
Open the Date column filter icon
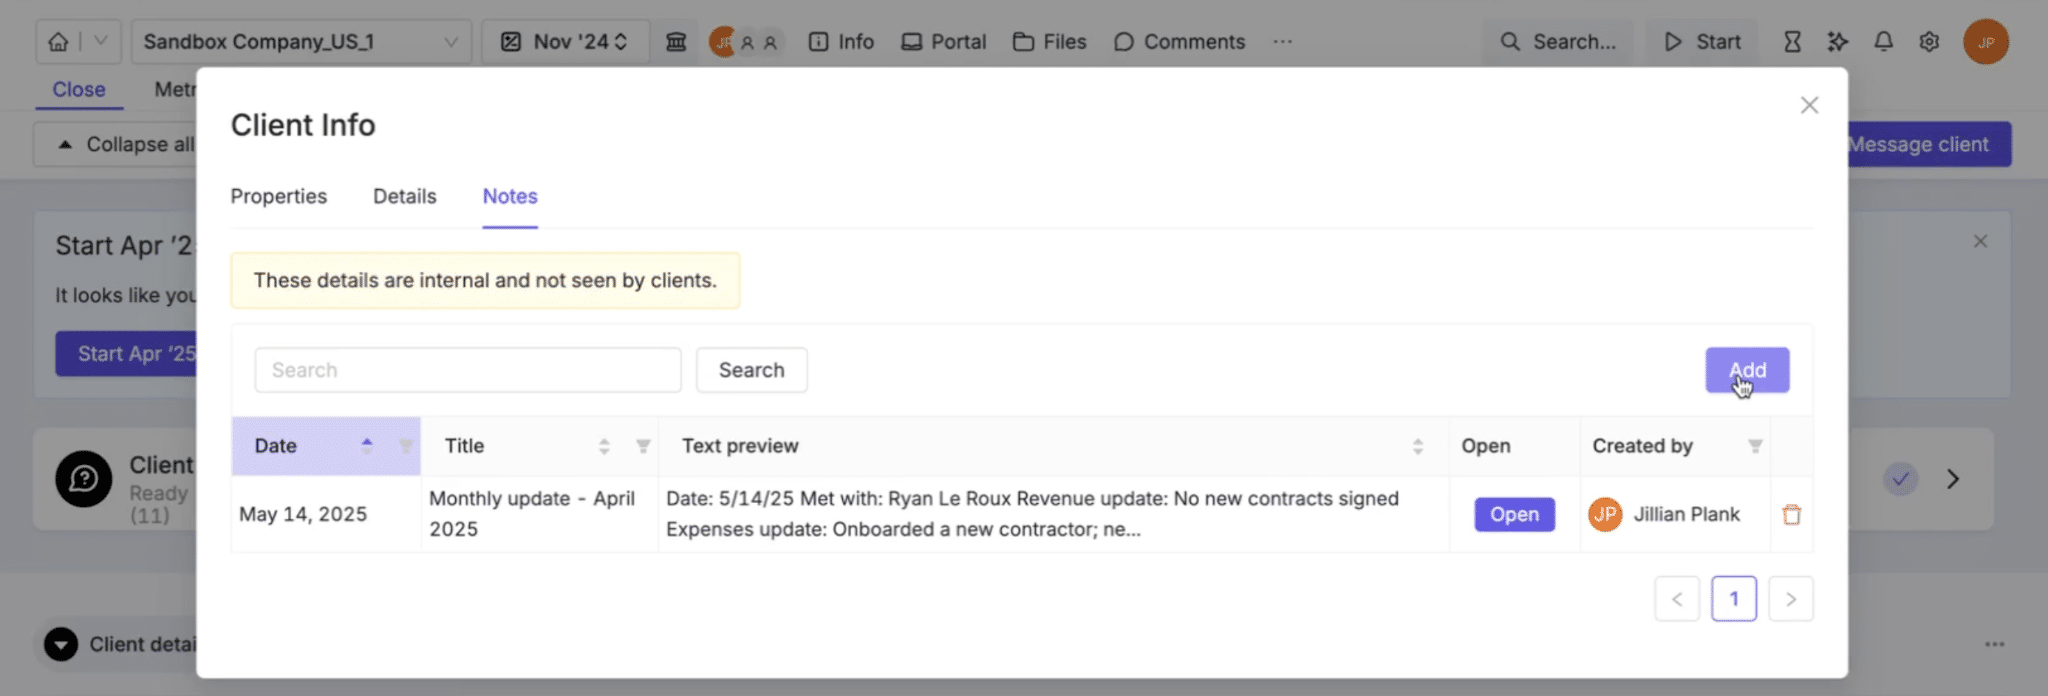point(406,446)
